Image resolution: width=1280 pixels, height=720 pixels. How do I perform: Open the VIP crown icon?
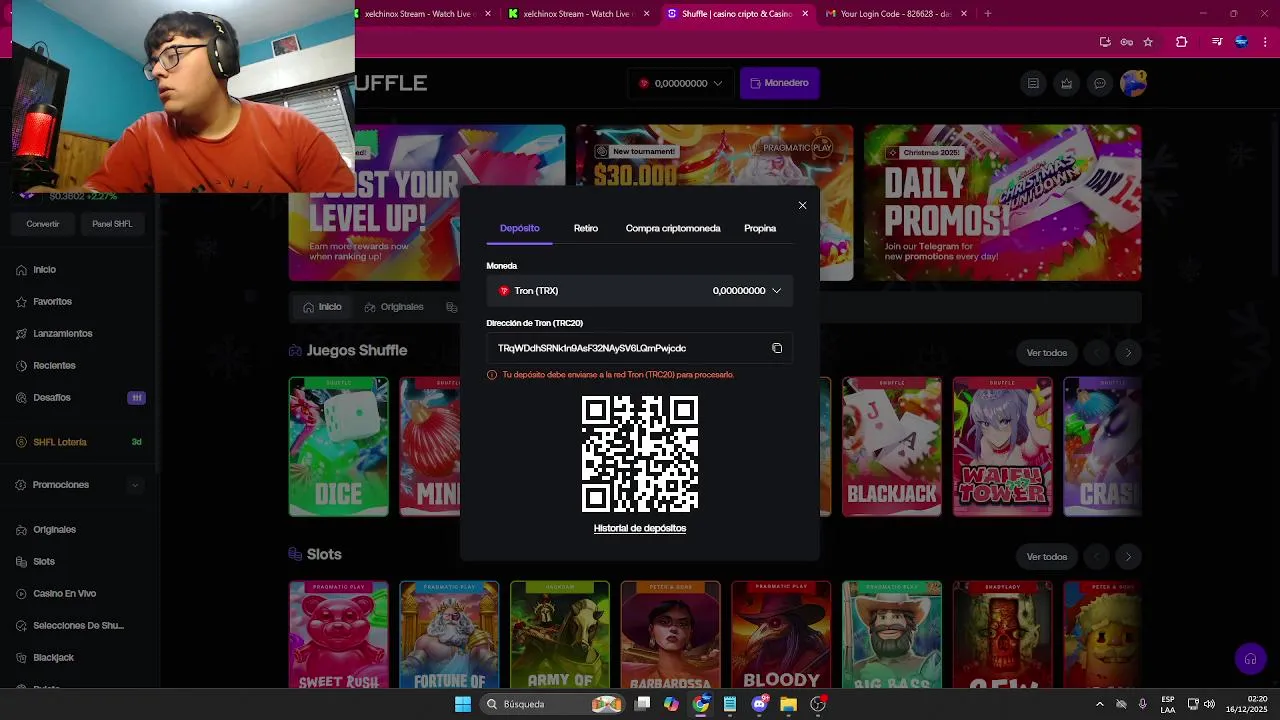(x=1067, y=83)
